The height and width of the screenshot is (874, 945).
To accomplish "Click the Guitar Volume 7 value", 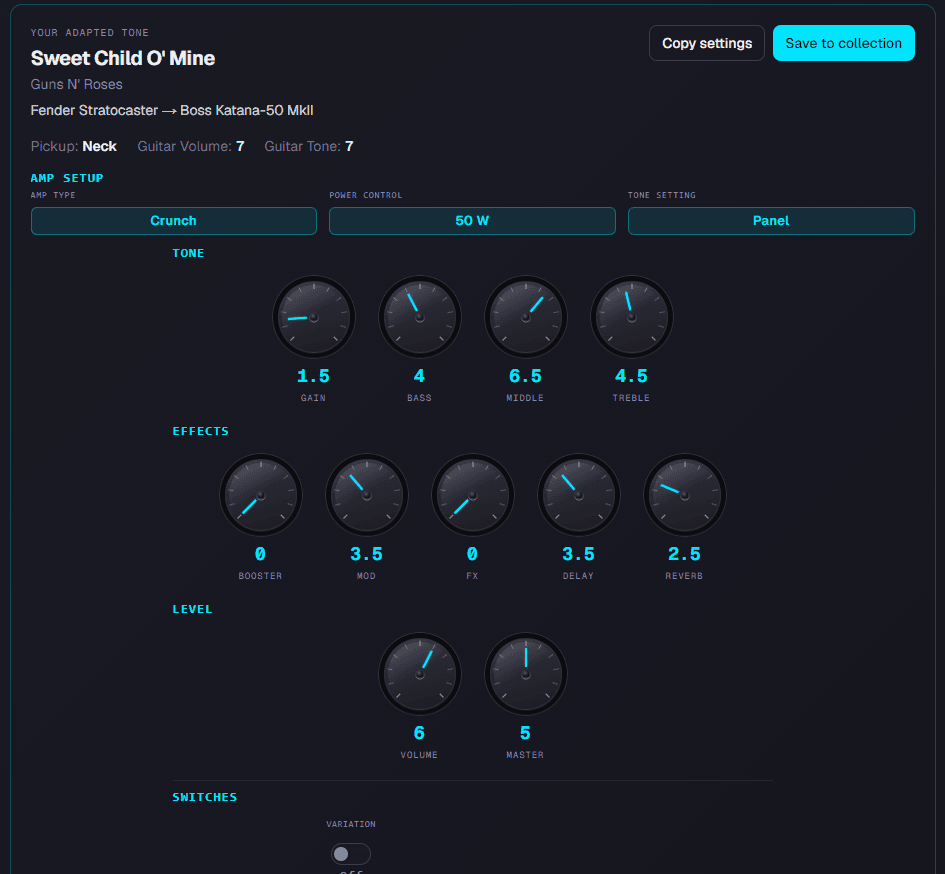I will click(x=240, y=146).
